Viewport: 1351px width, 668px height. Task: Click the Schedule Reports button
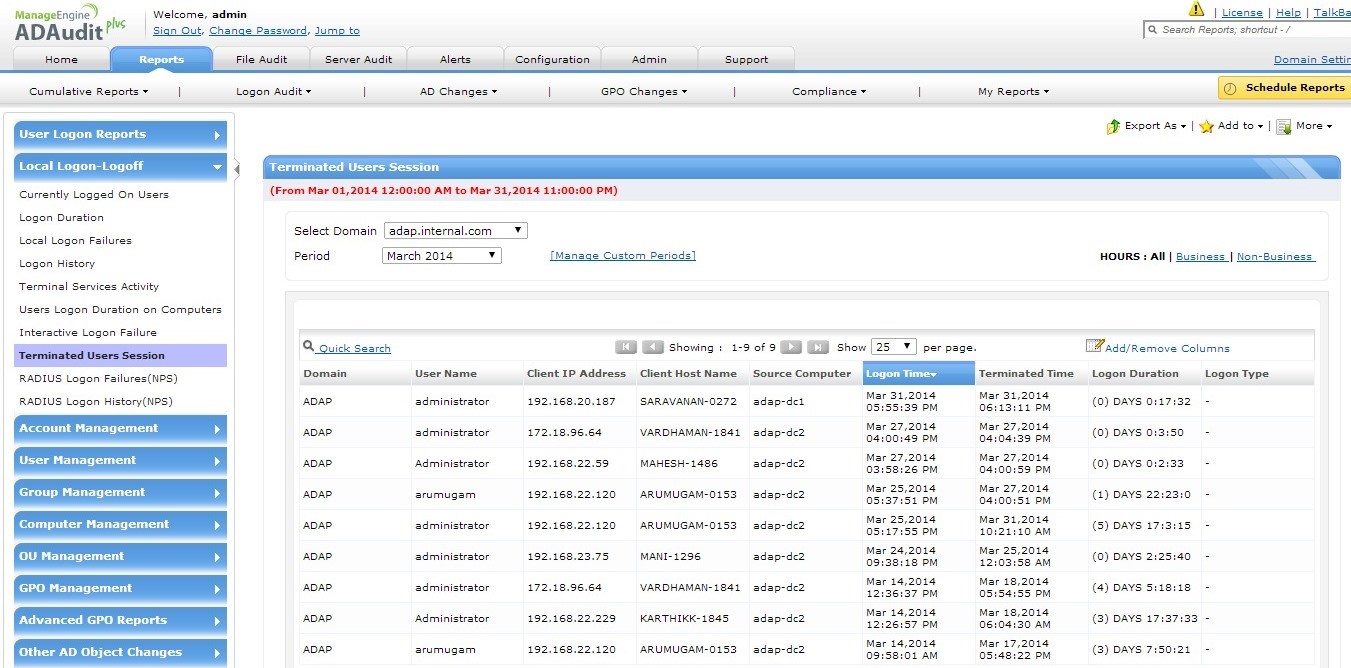(x=1284, y=88)
